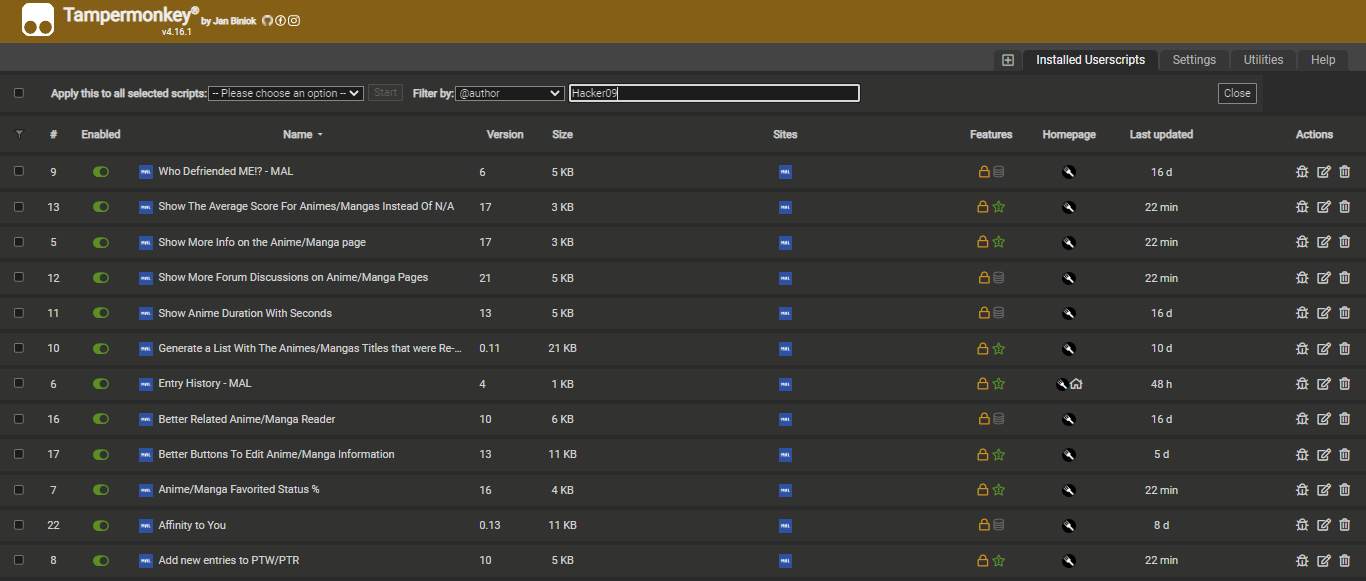Expand the @author filter dropdown
Viewport: 1366px width, 581px height.
509,93
